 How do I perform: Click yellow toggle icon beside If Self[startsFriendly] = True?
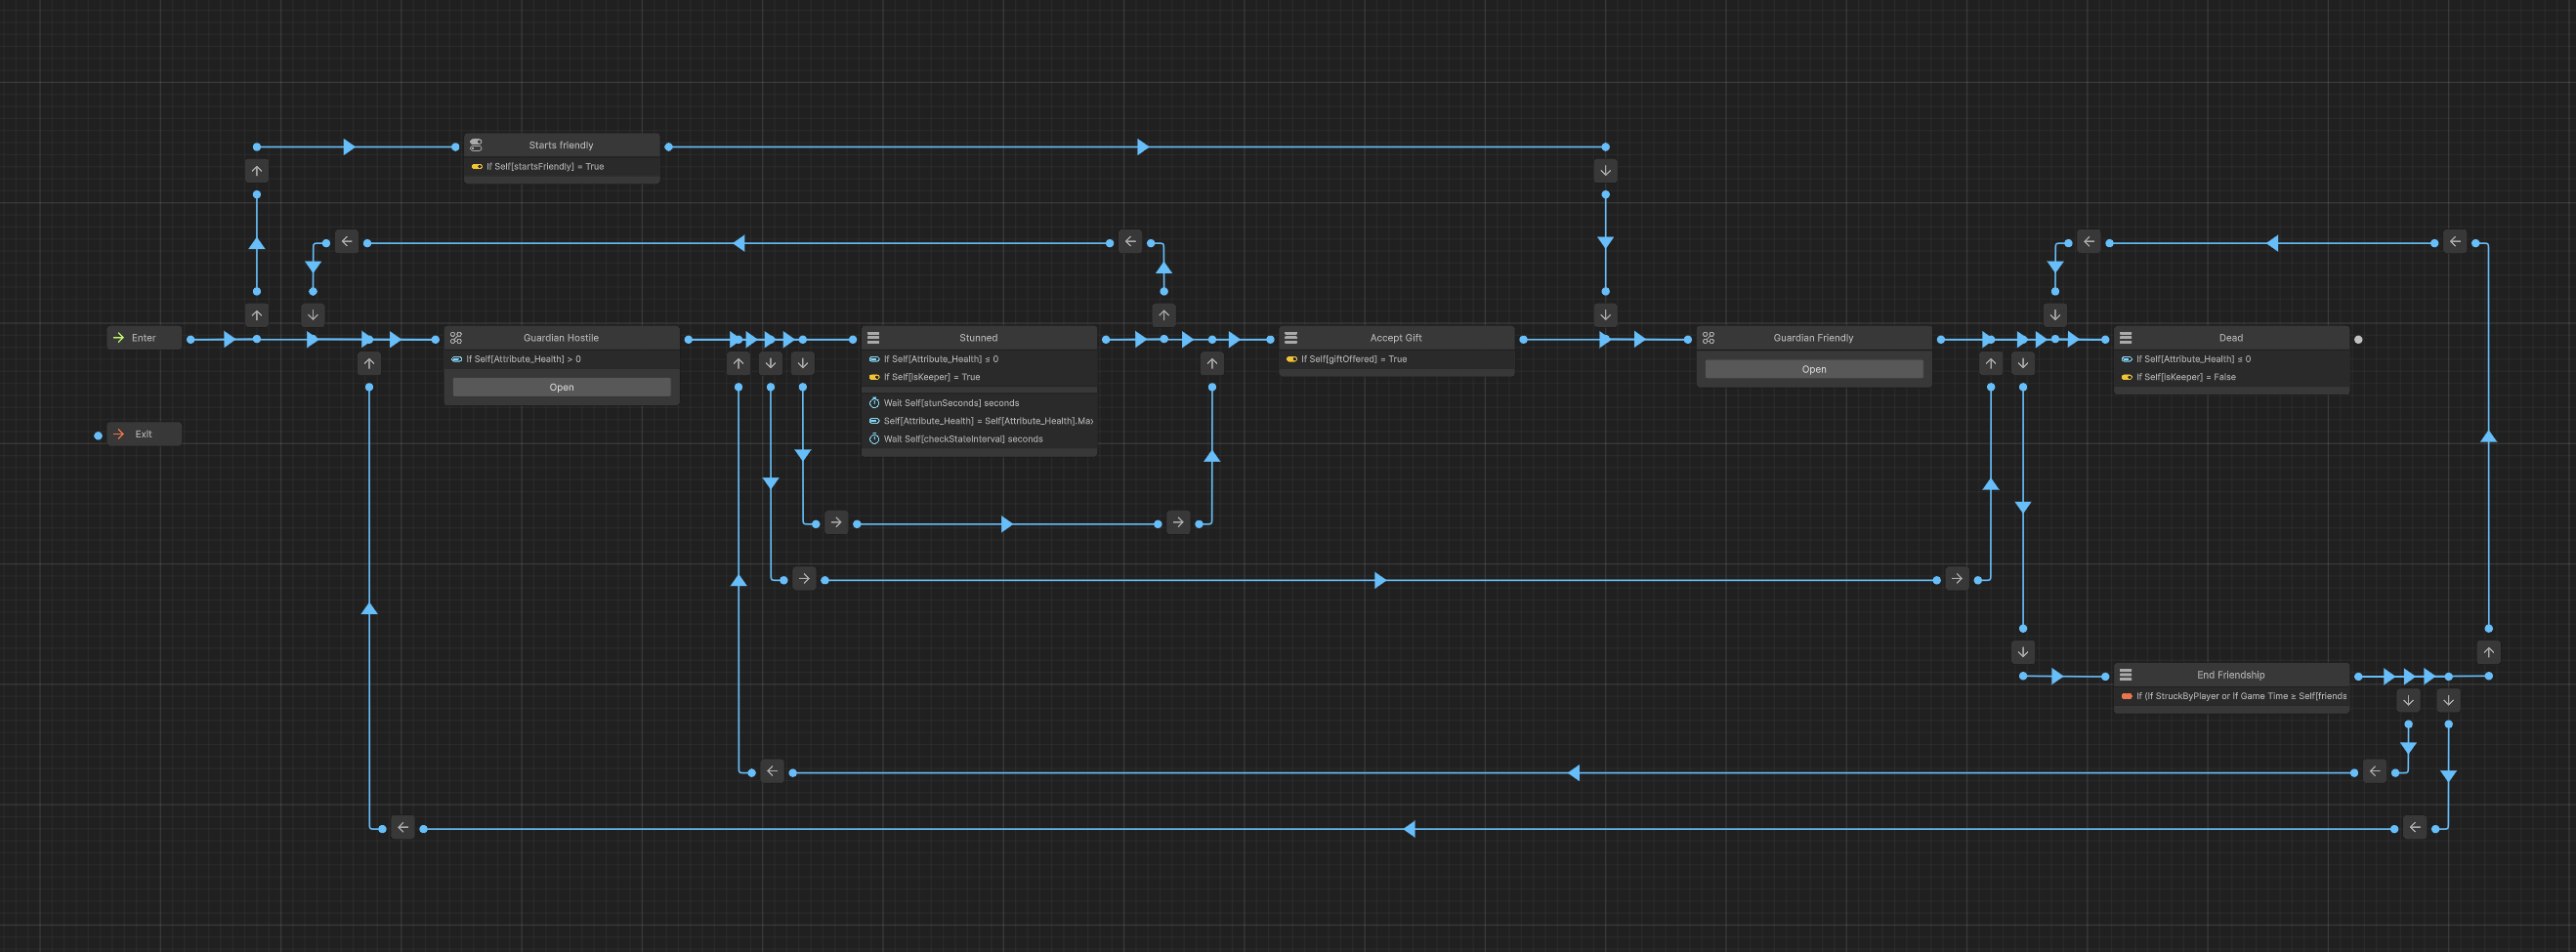[477, 167]
